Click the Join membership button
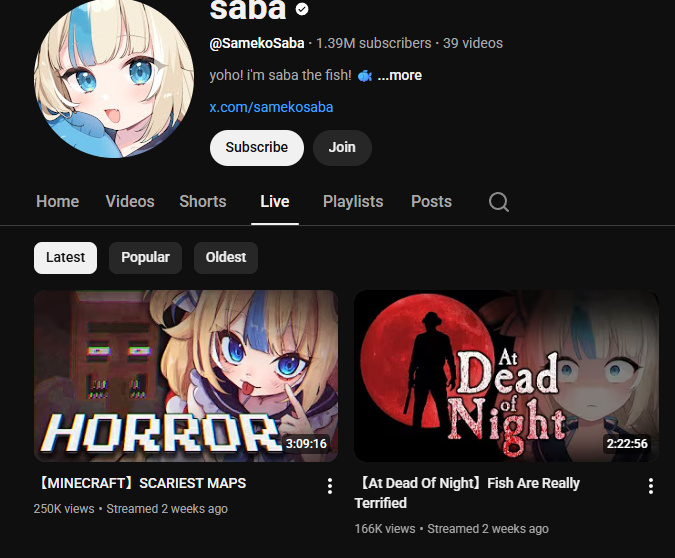The height and width of the screenshot is (558, 675). pyautogui.click(x=342, y=148)
